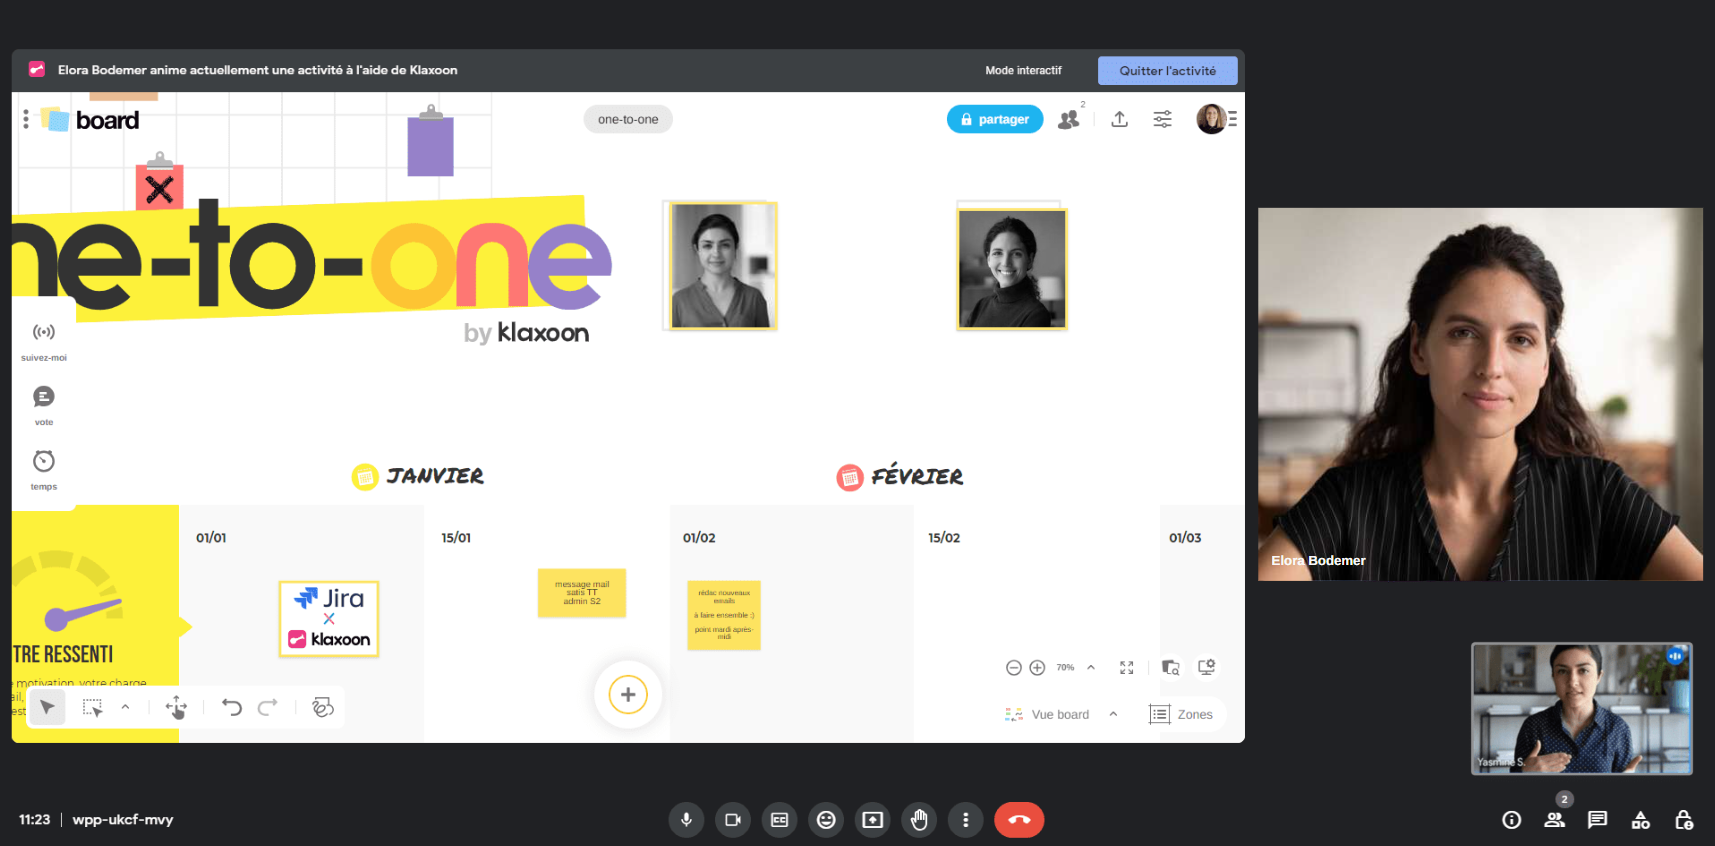
Task: Click the zoom in plus icon
Action: (x=1037, y=668)
